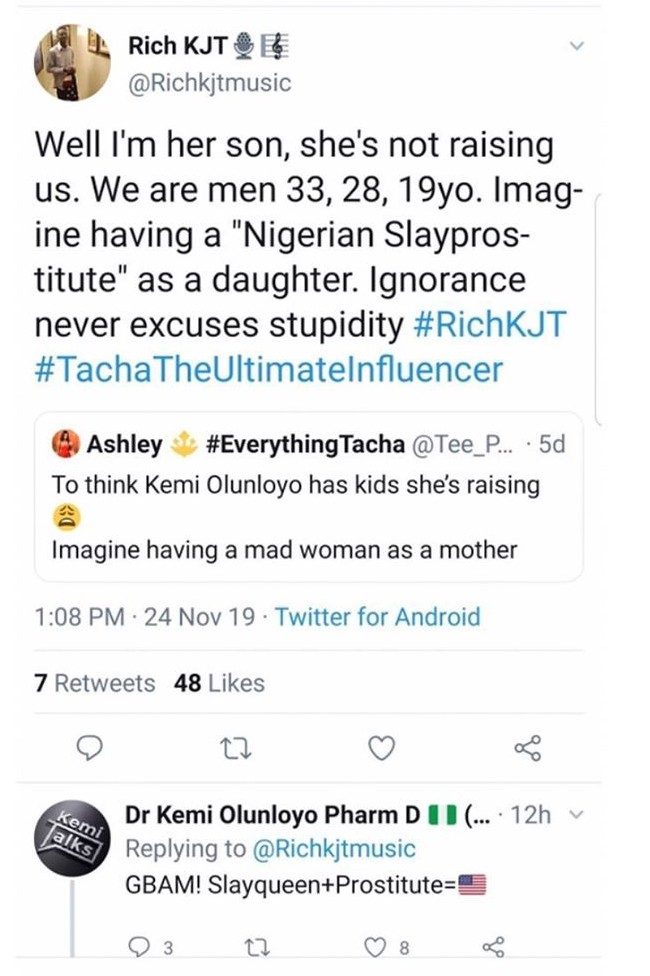View the 7 Retweets list

tap(95, 683)
